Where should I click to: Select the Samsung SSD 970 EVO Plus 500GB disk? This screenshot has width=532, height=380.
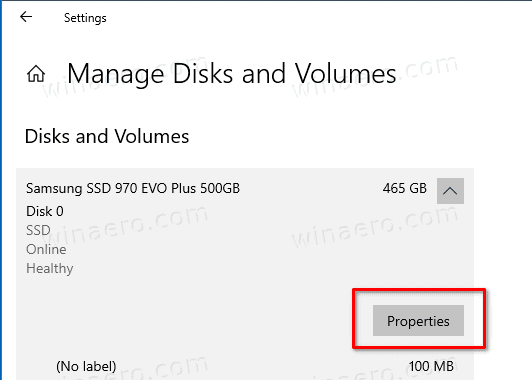tap(133, 188)
